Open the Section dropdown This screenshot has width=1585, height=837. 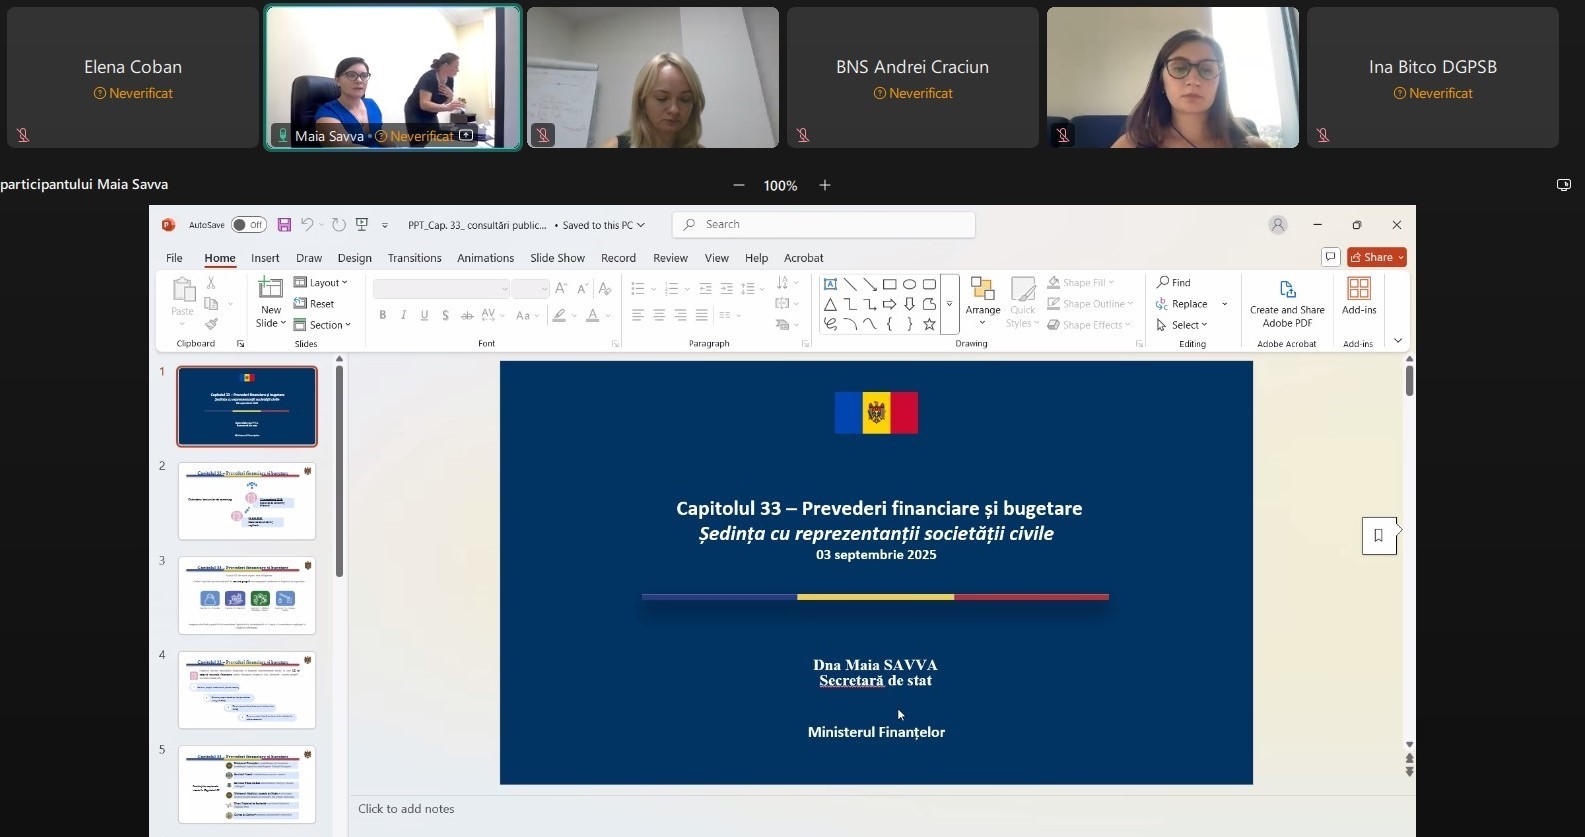(323, 325)
